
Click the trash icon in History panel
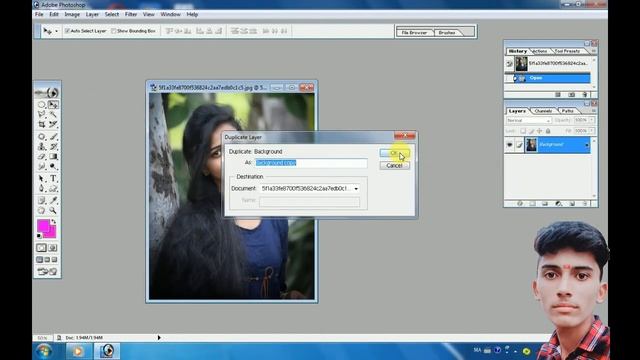point(584,94)
